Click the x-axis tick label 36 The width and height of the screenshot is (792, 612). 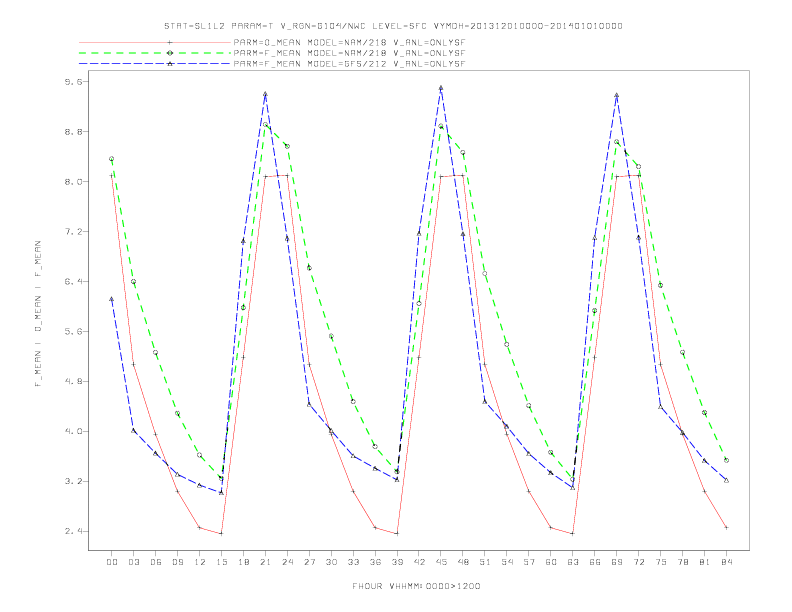pos(375,562)
